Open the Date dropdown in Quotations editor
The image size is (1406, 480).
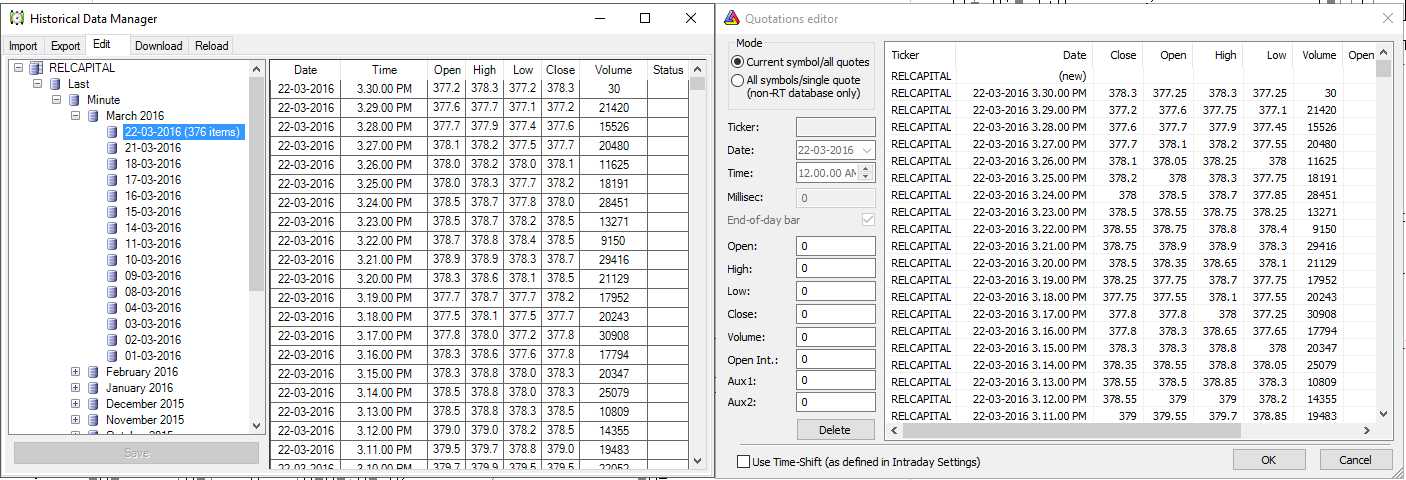point(866,150)
